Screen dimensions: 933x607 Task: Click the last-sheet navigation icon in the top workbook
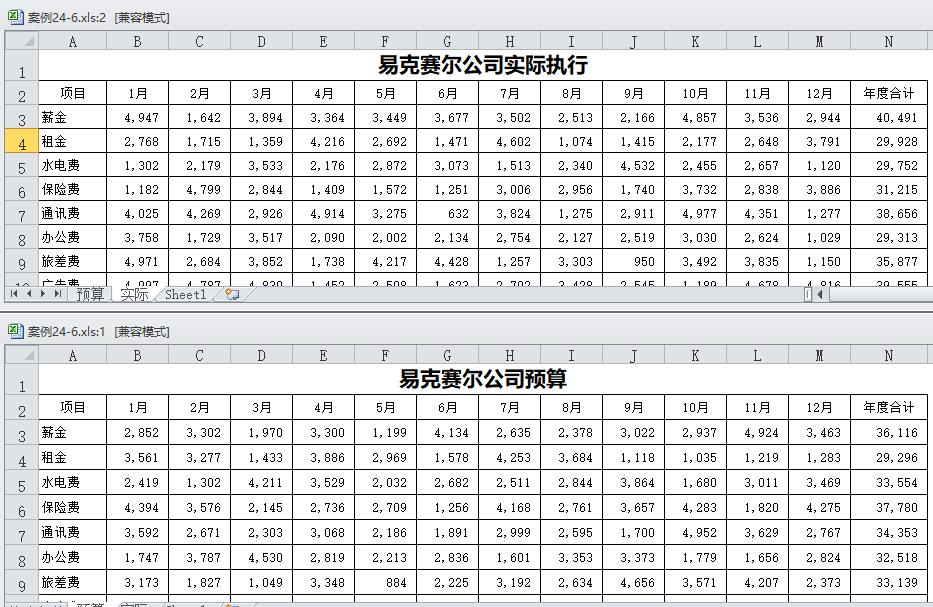(57, 293)
